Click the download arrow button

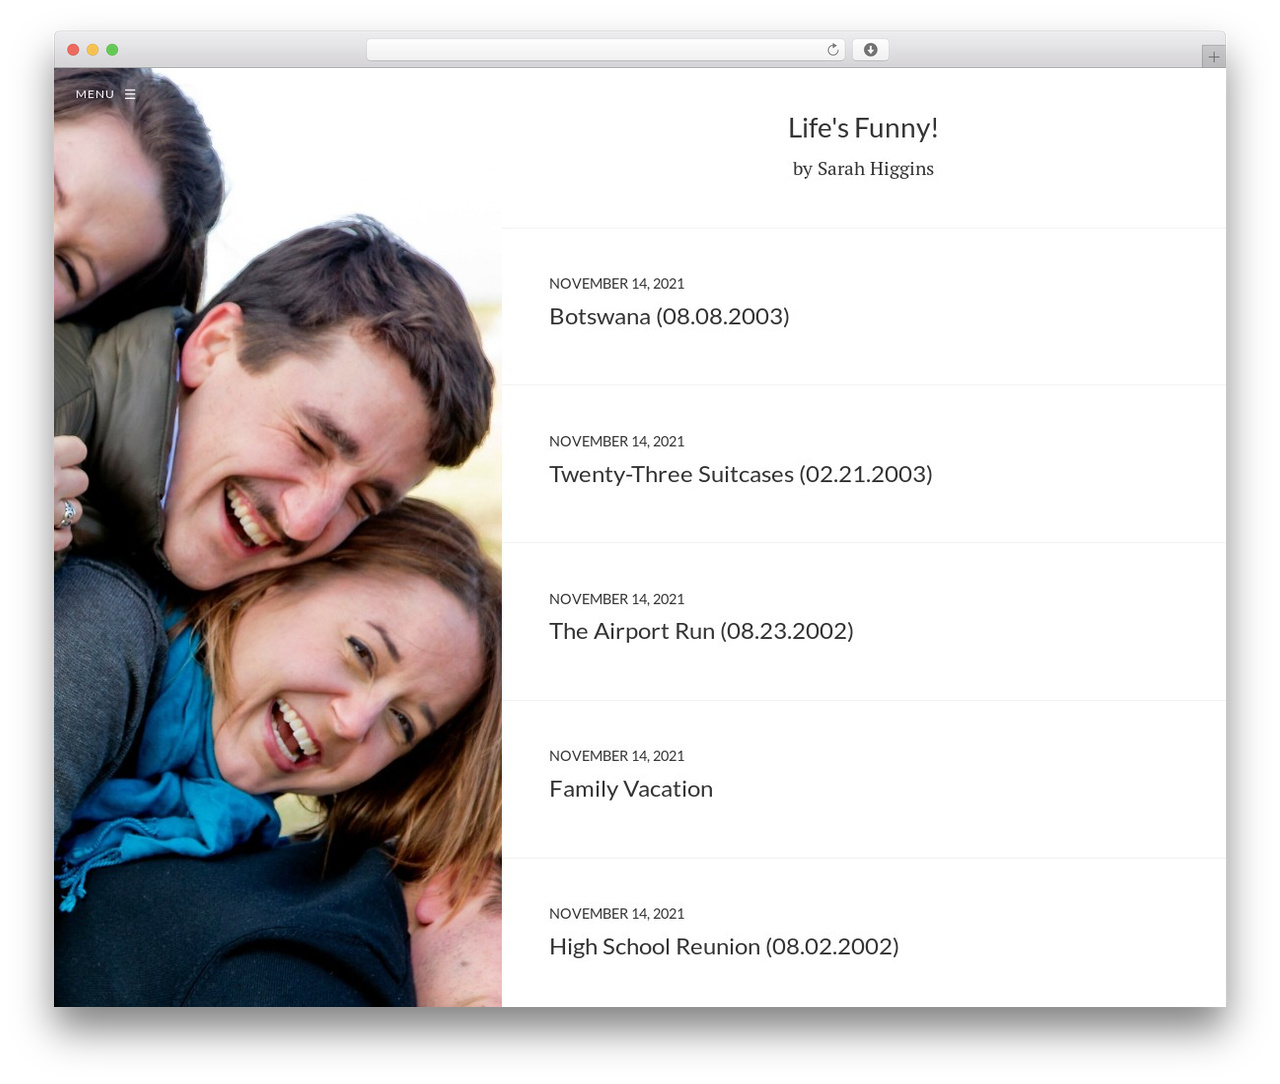click(870, 50)
